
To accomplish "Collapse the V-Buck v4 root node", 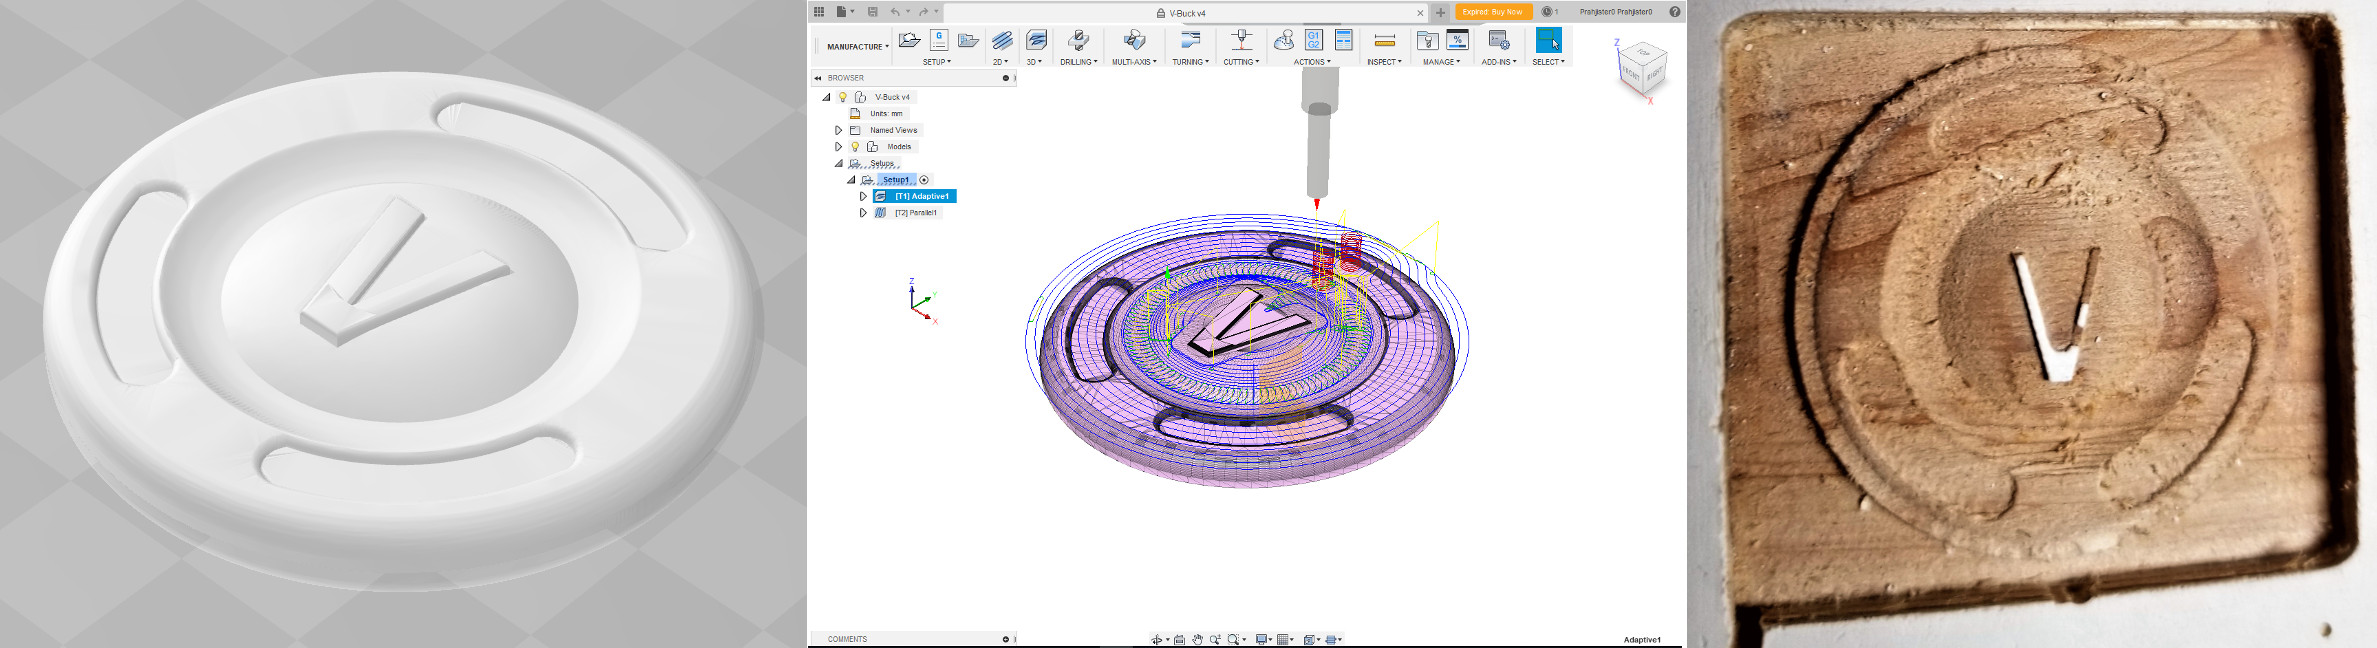I will (x=826, y=97).
